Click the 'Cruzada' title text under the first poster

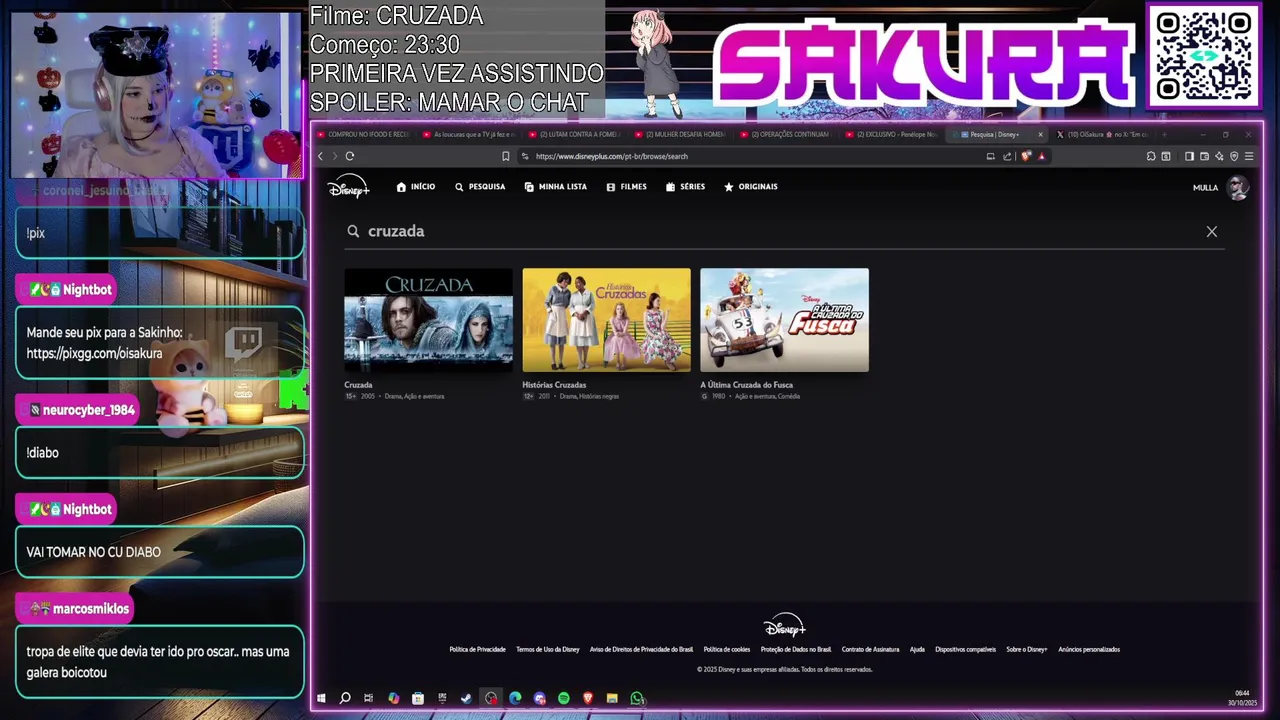point(358,385)
